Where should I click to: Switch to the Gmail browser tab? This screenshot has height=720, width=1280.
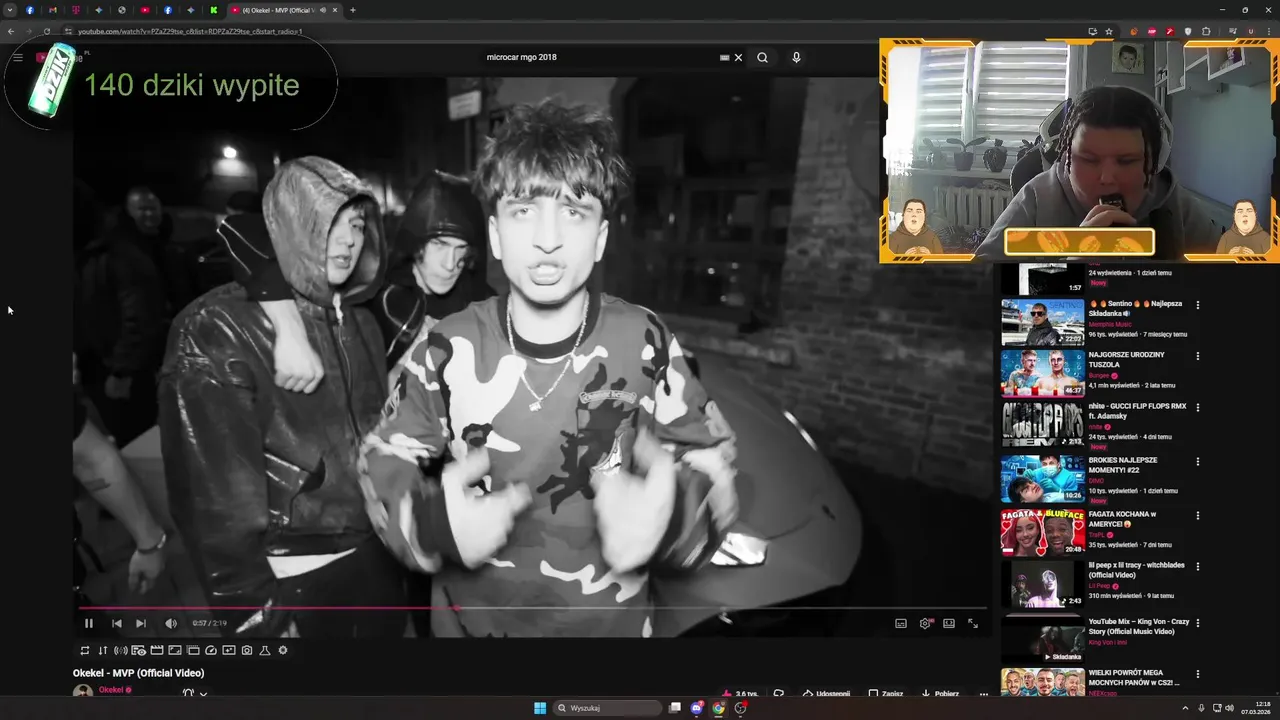(53, 10)
